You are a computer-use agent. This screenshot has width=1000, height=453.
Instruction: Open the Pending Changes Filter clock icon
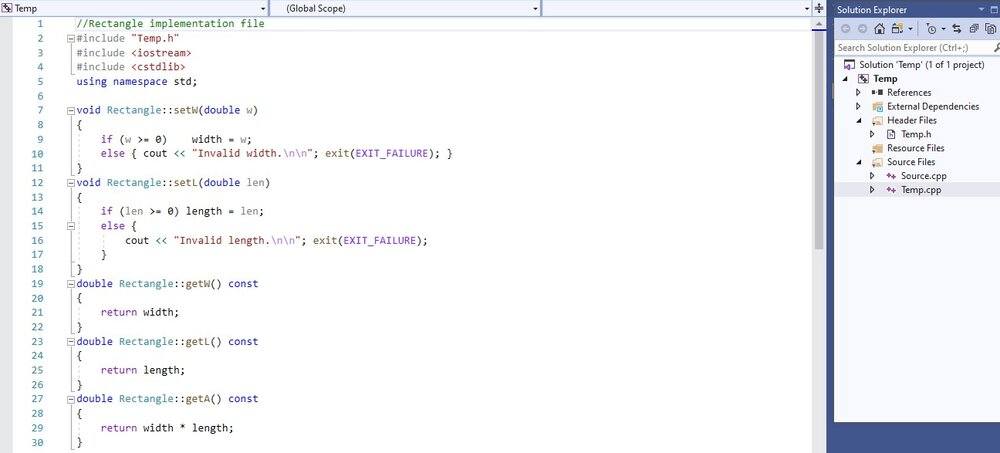tap(931, 29)
